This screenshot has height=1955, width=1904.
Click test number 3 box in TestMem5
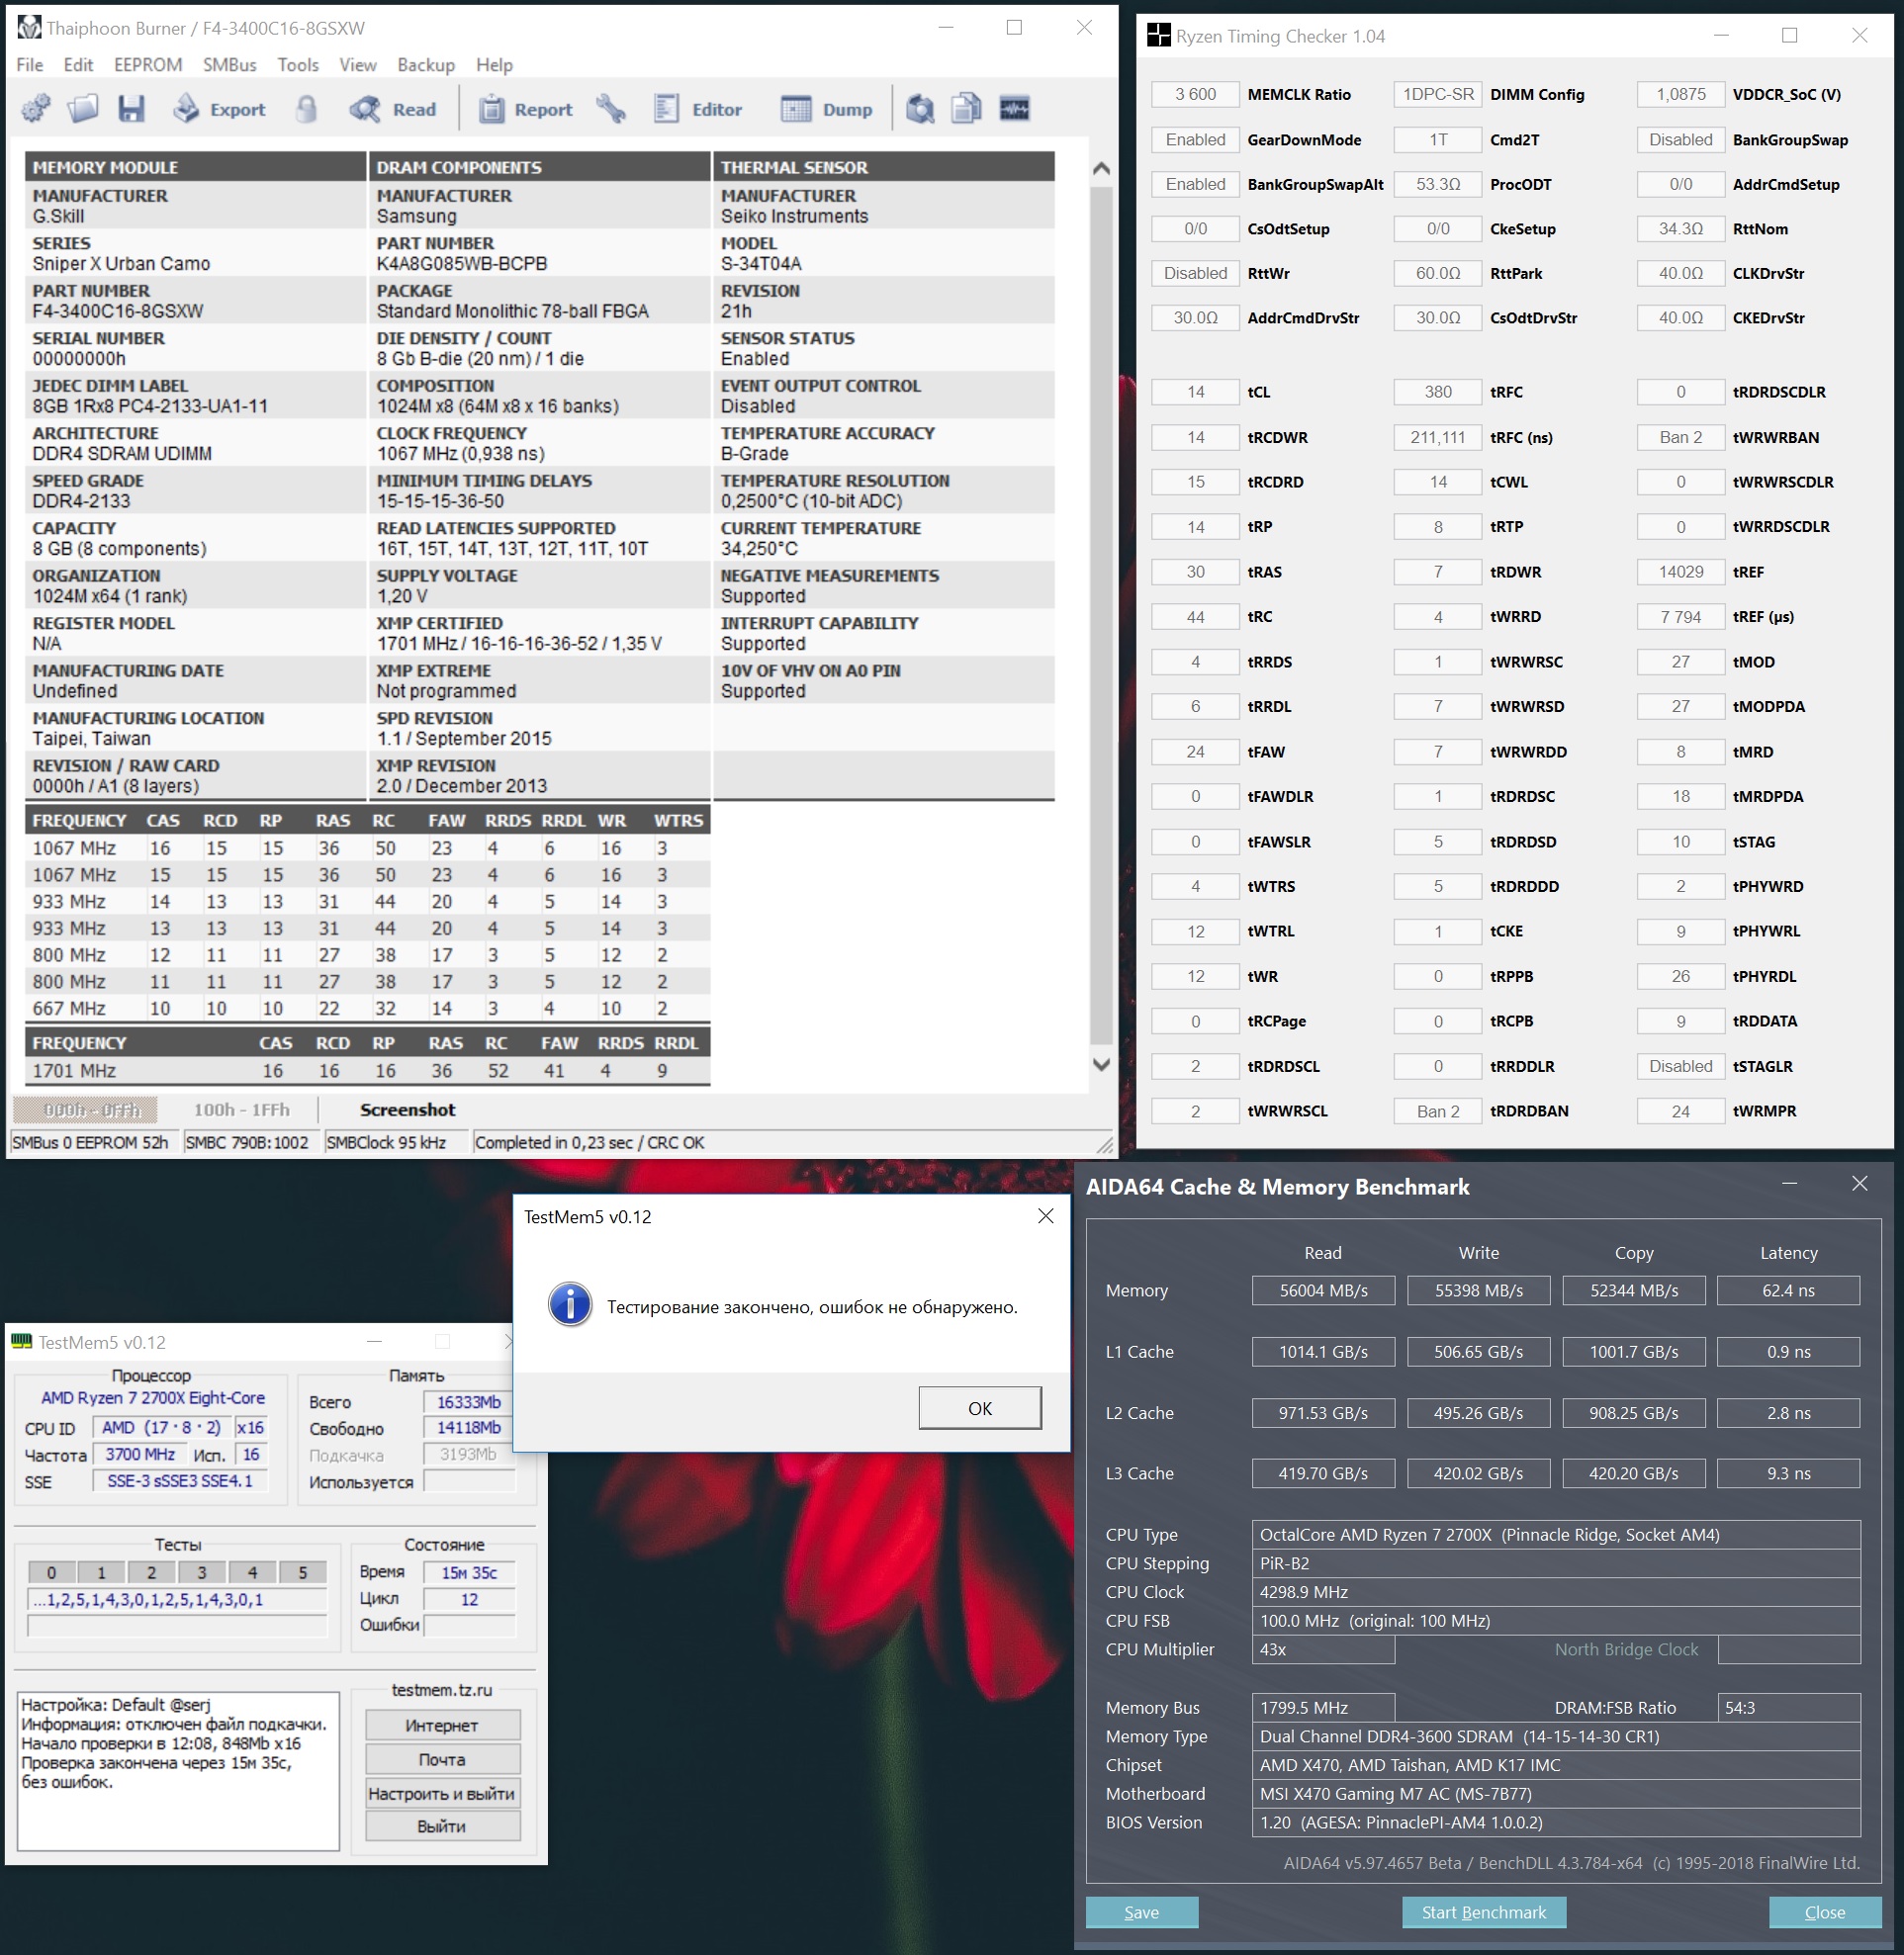[x=202, y=1572]
